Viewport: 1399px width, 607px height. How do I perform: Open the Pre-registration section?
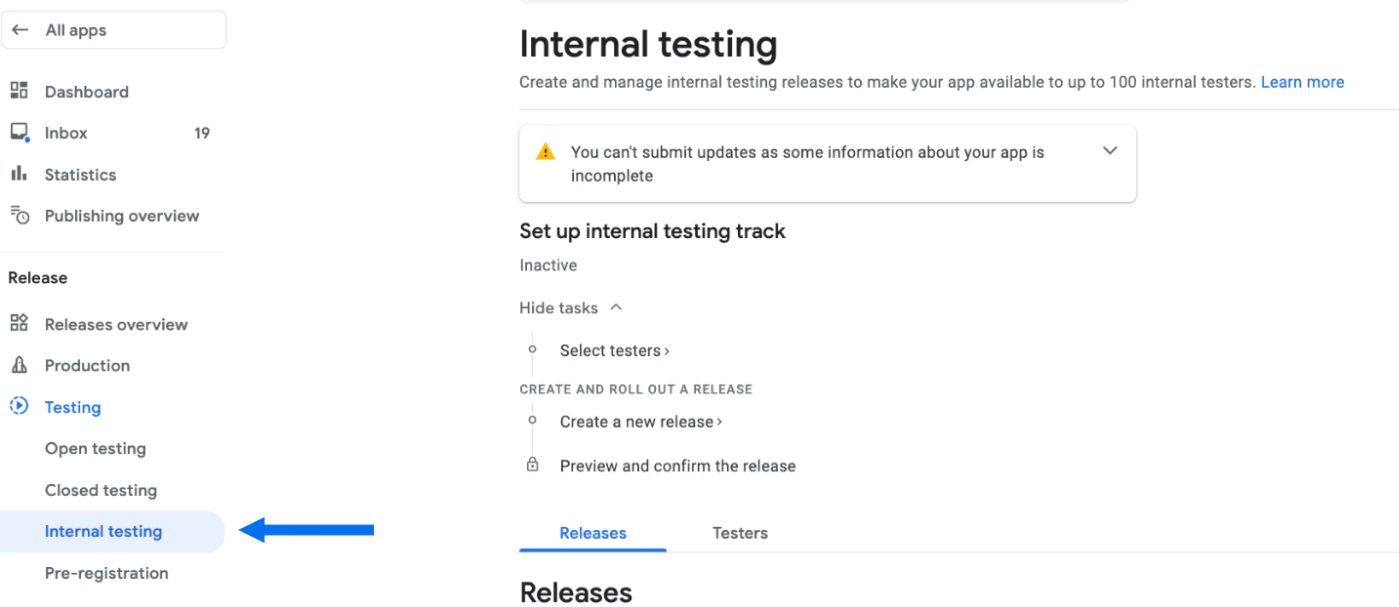click(106, 572)
